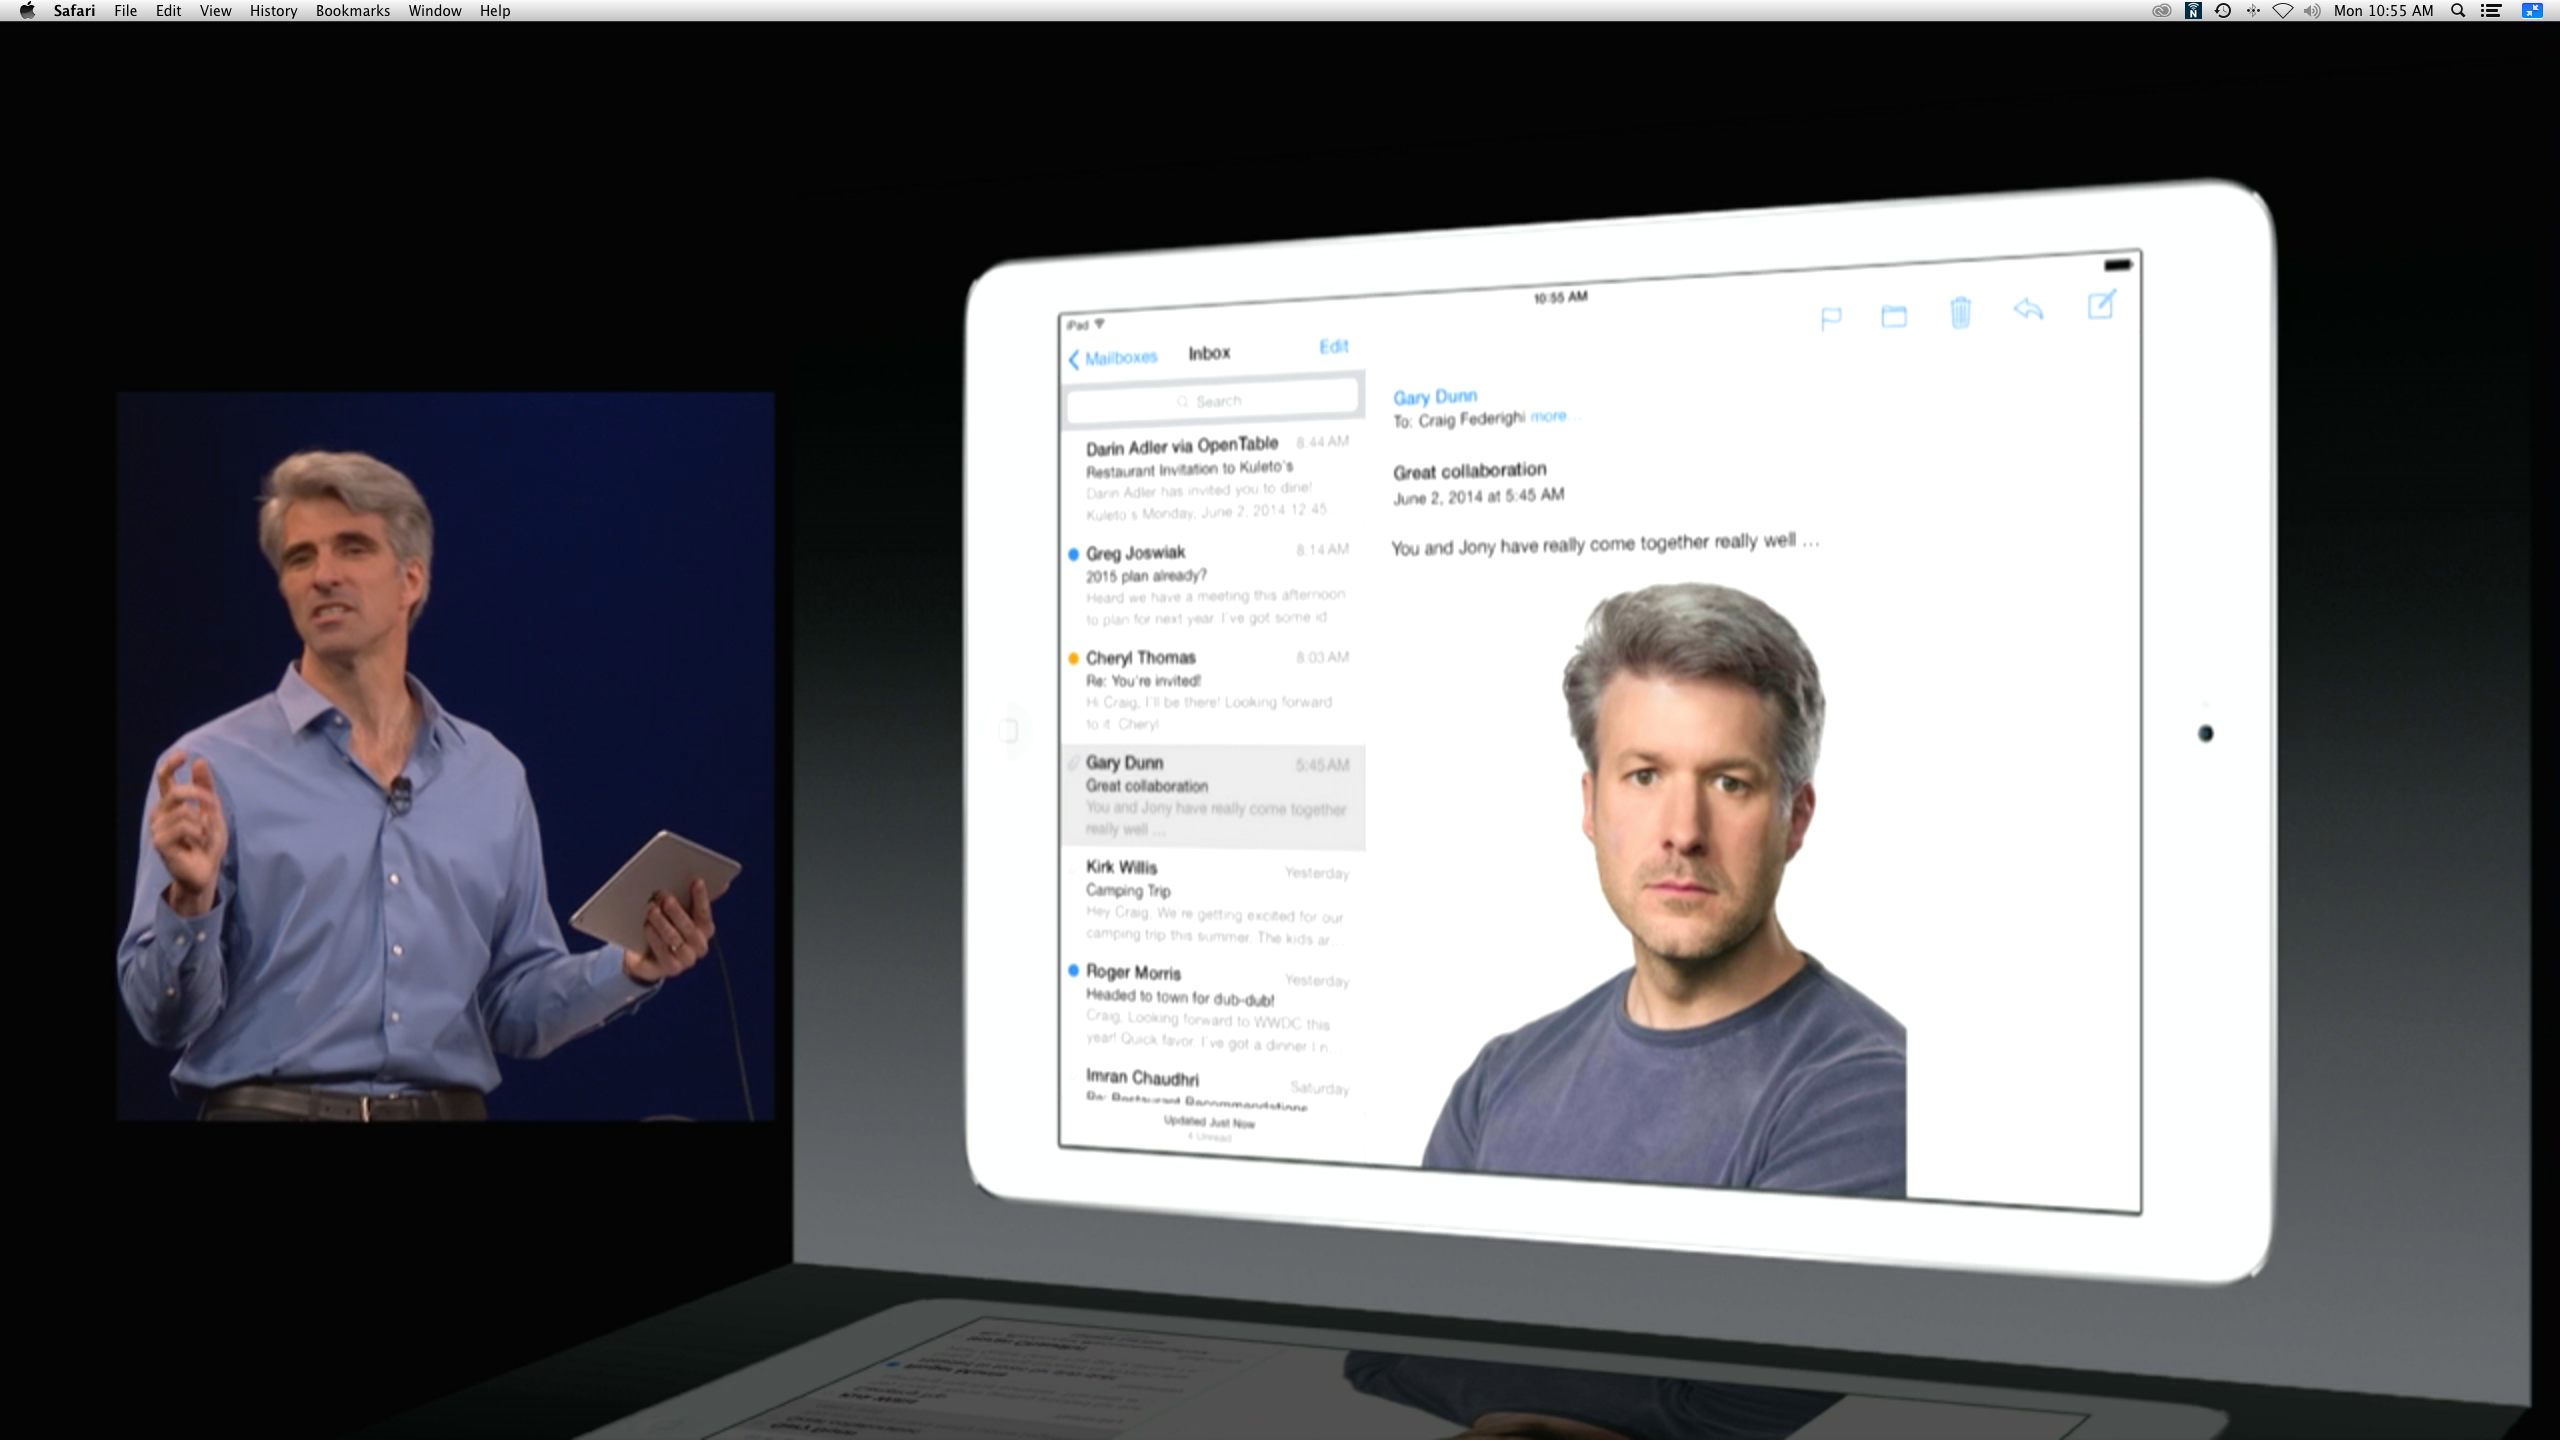
Task: Click the blue 'more' link in header
Action: pyautogui.click(x=1548, y=416)
